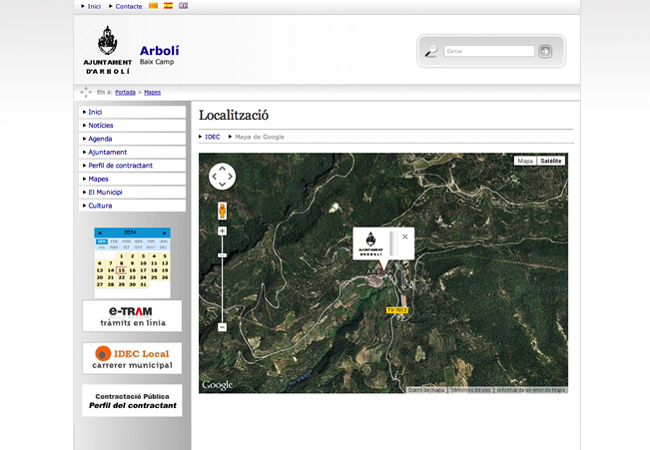Go to next year in calendar

[x=164, y=232]
